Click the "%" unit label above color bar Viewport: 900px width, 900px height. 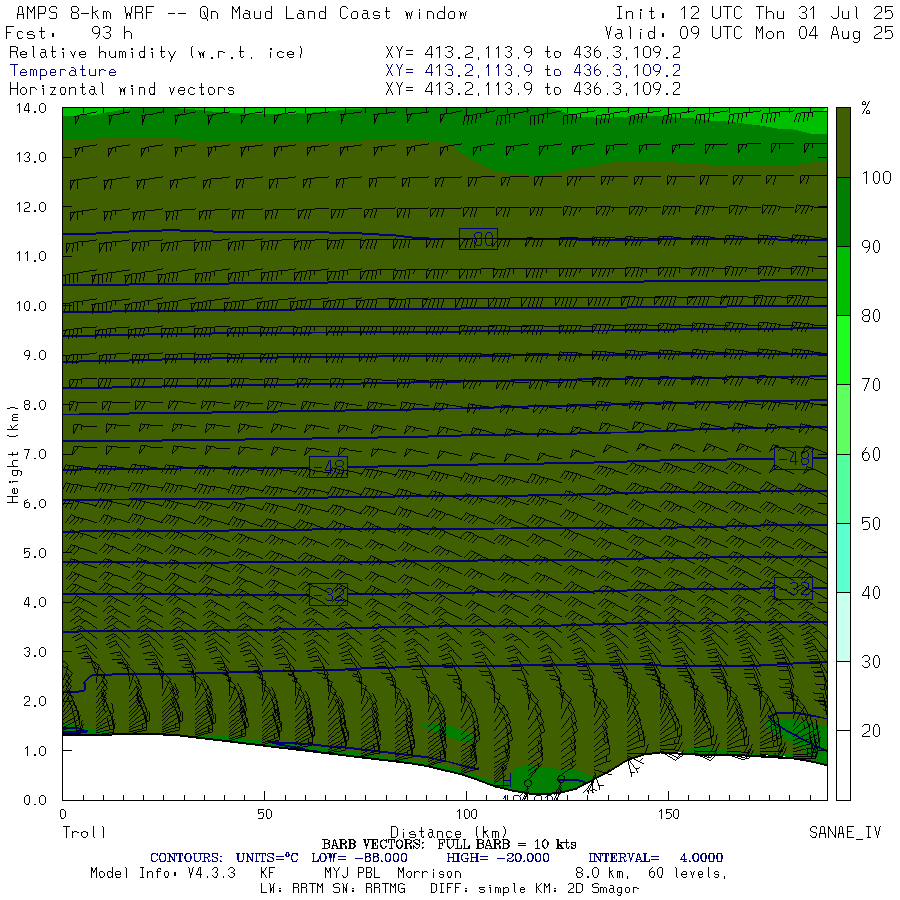point(866,108)
